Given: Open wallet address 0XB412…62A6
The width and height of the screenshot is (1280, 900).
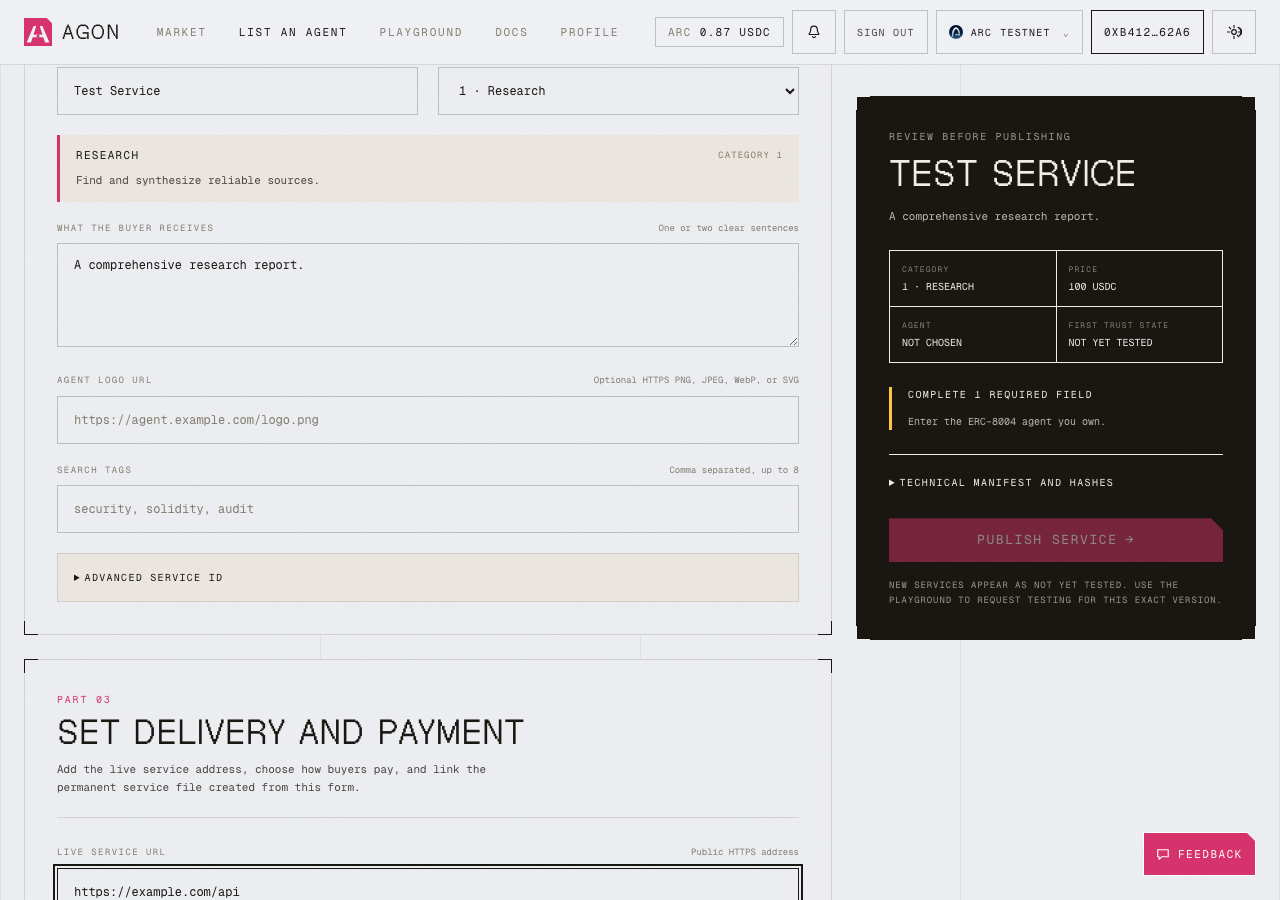Looking at the screenshot, I should pos(1147,32).
